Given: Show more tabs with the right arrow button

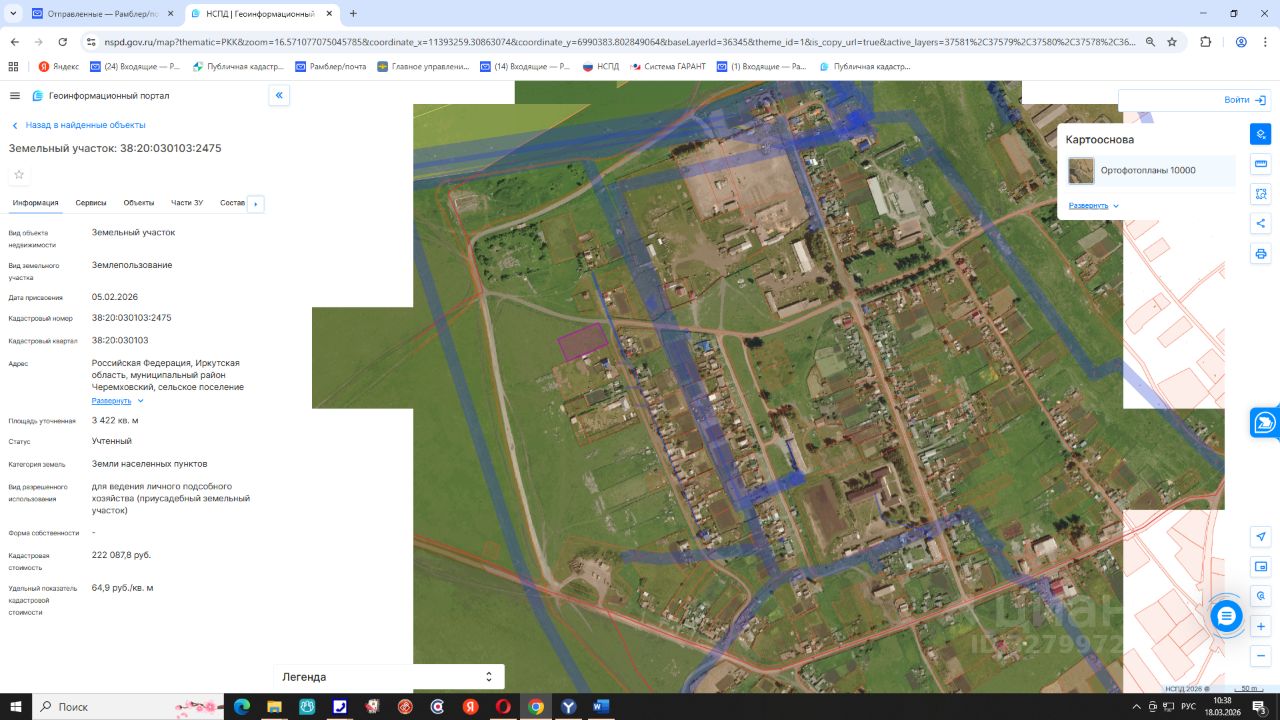Looking at the screenshot, I should (255, 204).
